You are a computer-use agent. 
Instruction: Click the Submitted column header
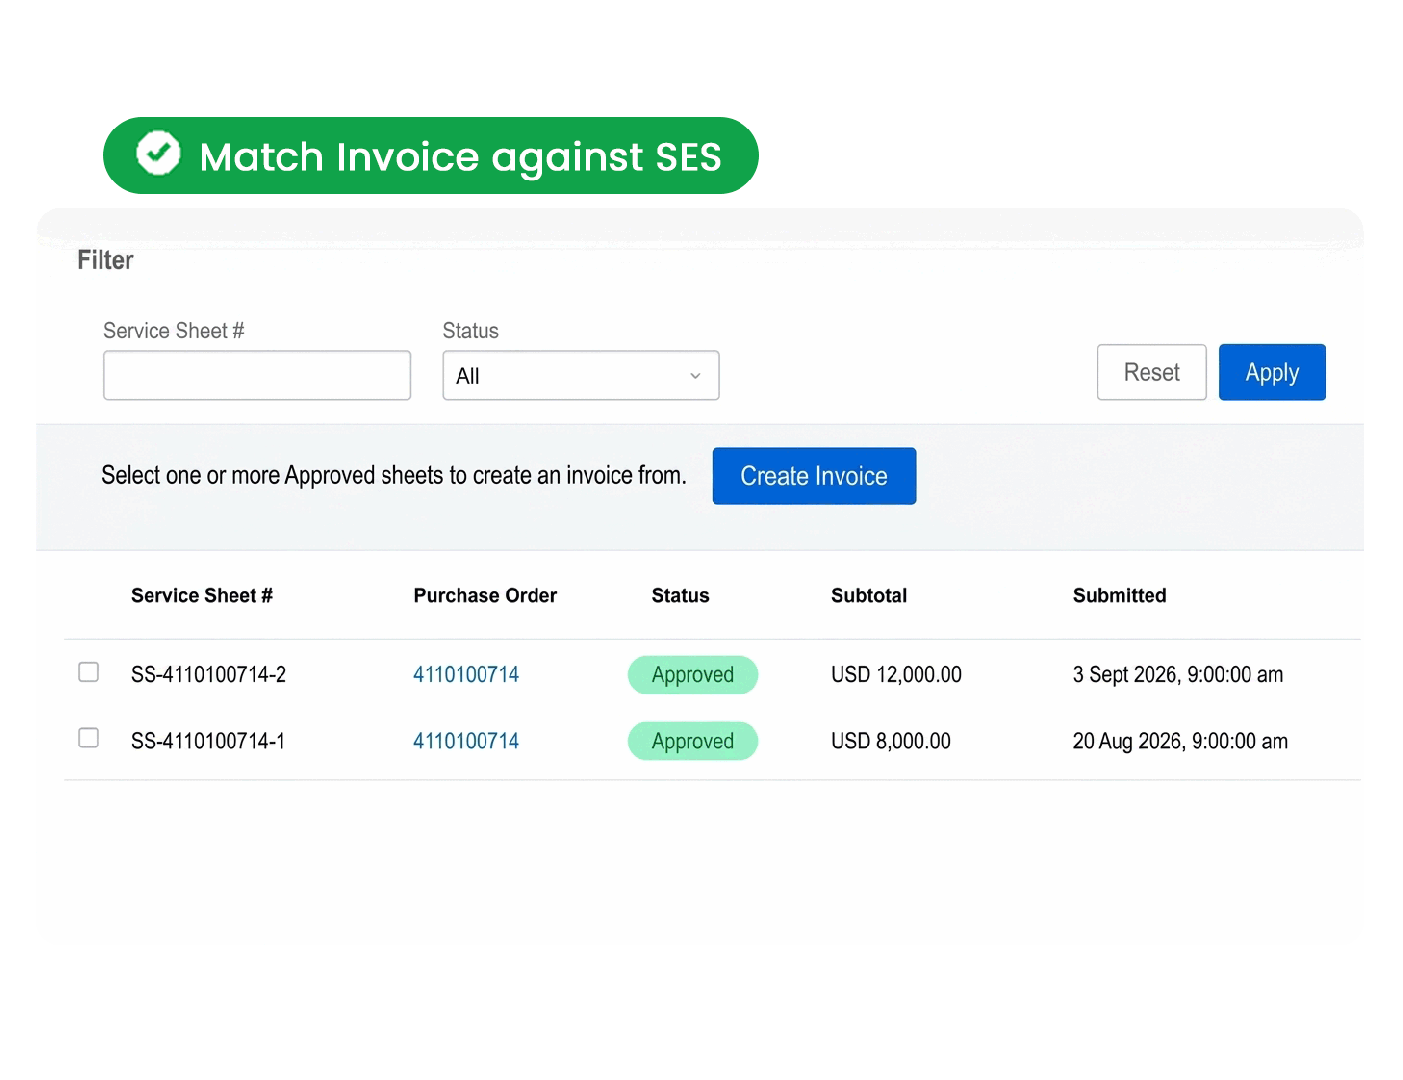click(1120, 596)
